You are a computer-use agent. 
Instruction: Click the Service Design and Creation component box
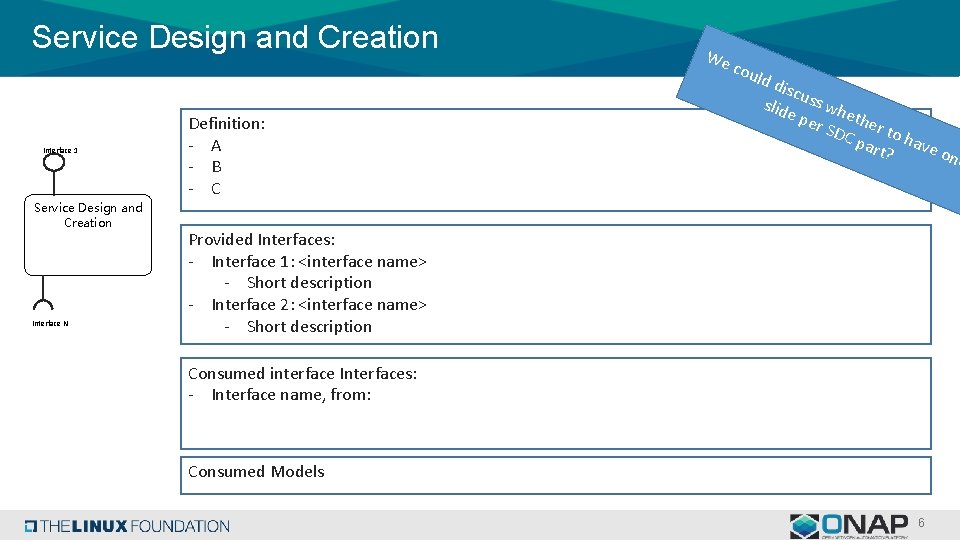pyautogui.click(x=88, y=235)
